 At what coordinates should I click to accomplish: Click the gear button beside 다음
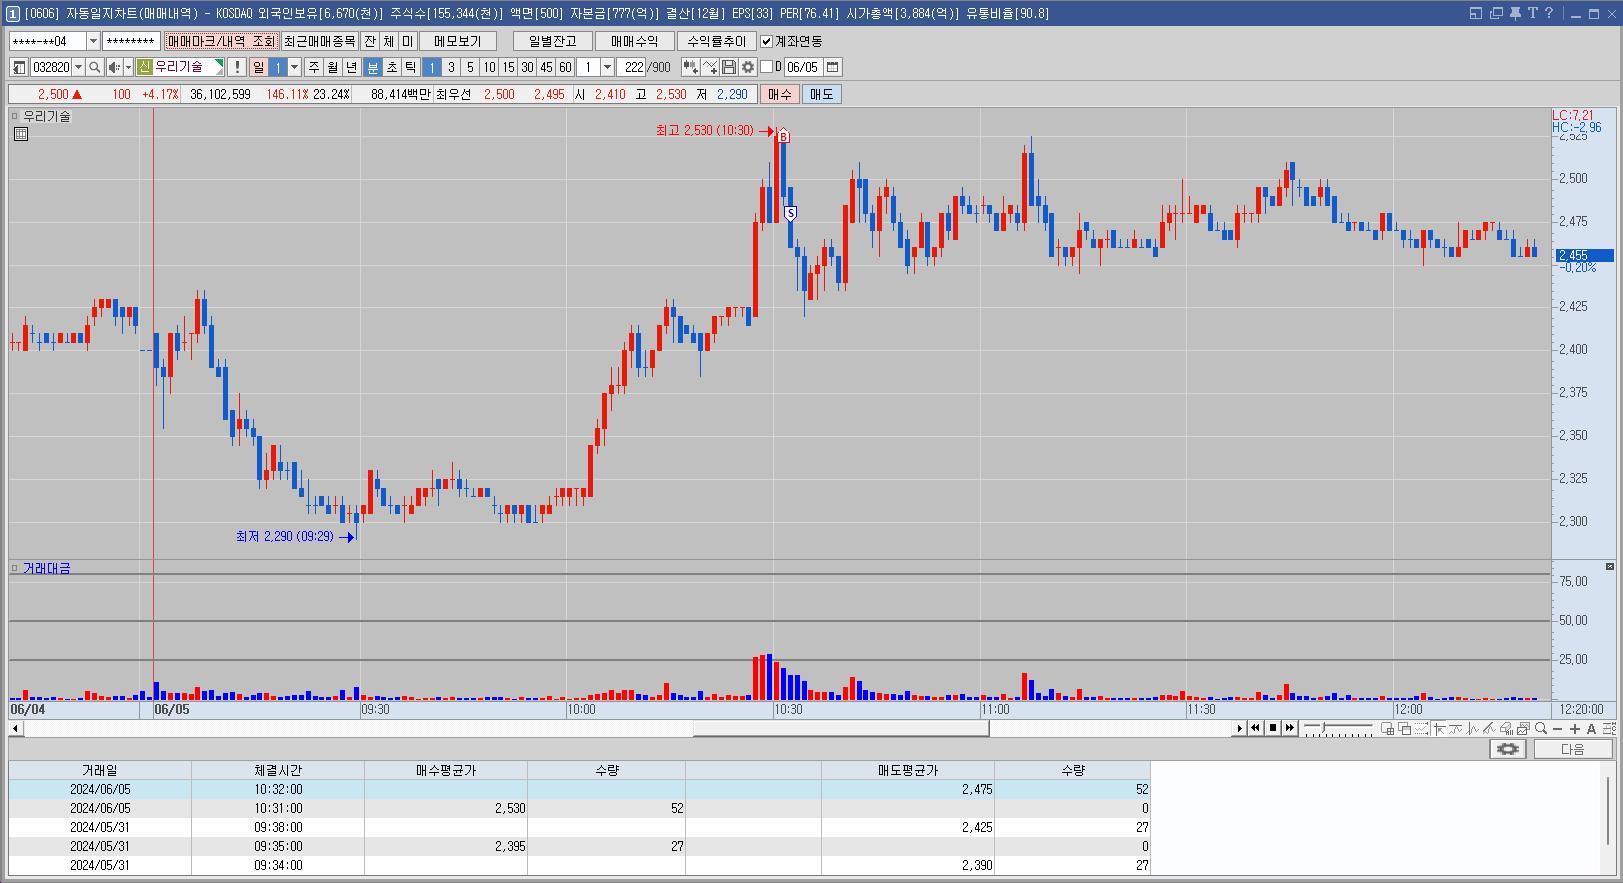pyautogui.click(x=1508, y=749)
